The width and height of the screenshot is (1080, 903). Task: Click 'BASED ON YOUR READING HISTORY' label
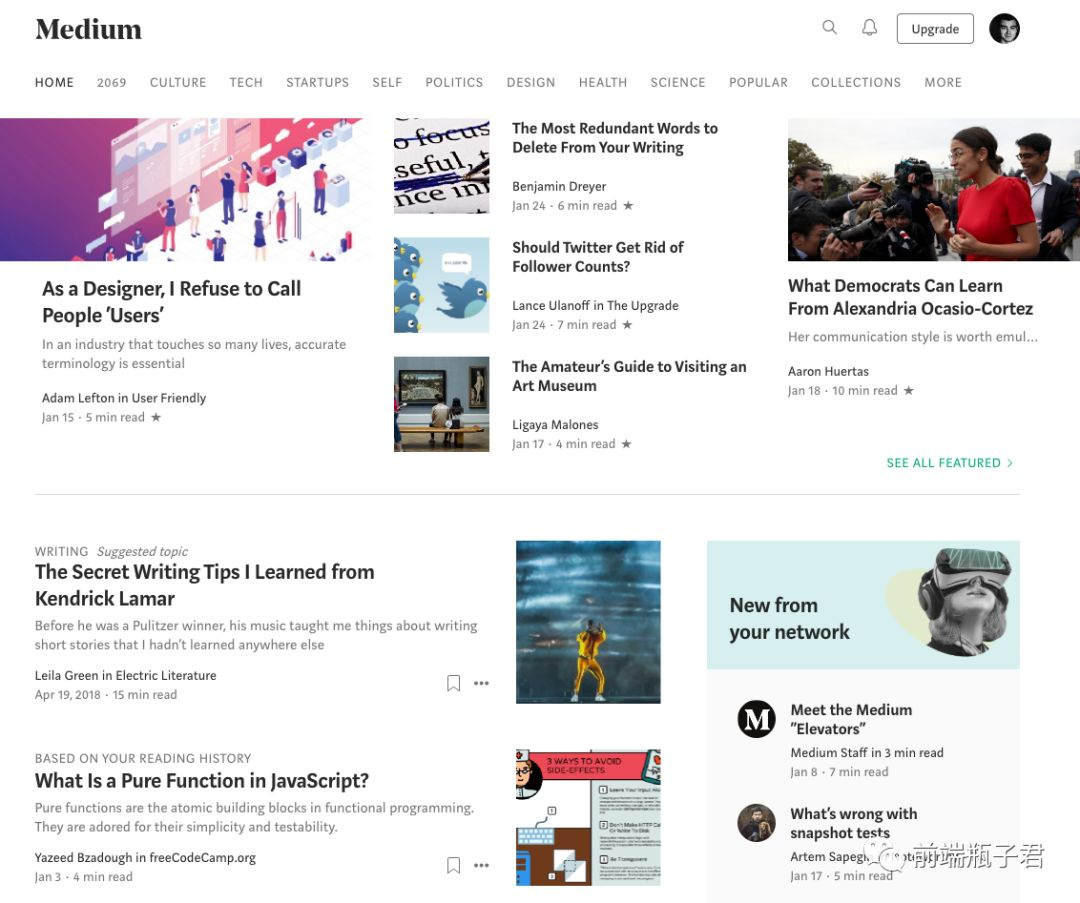pyautogui.click(x=143, y=758)
